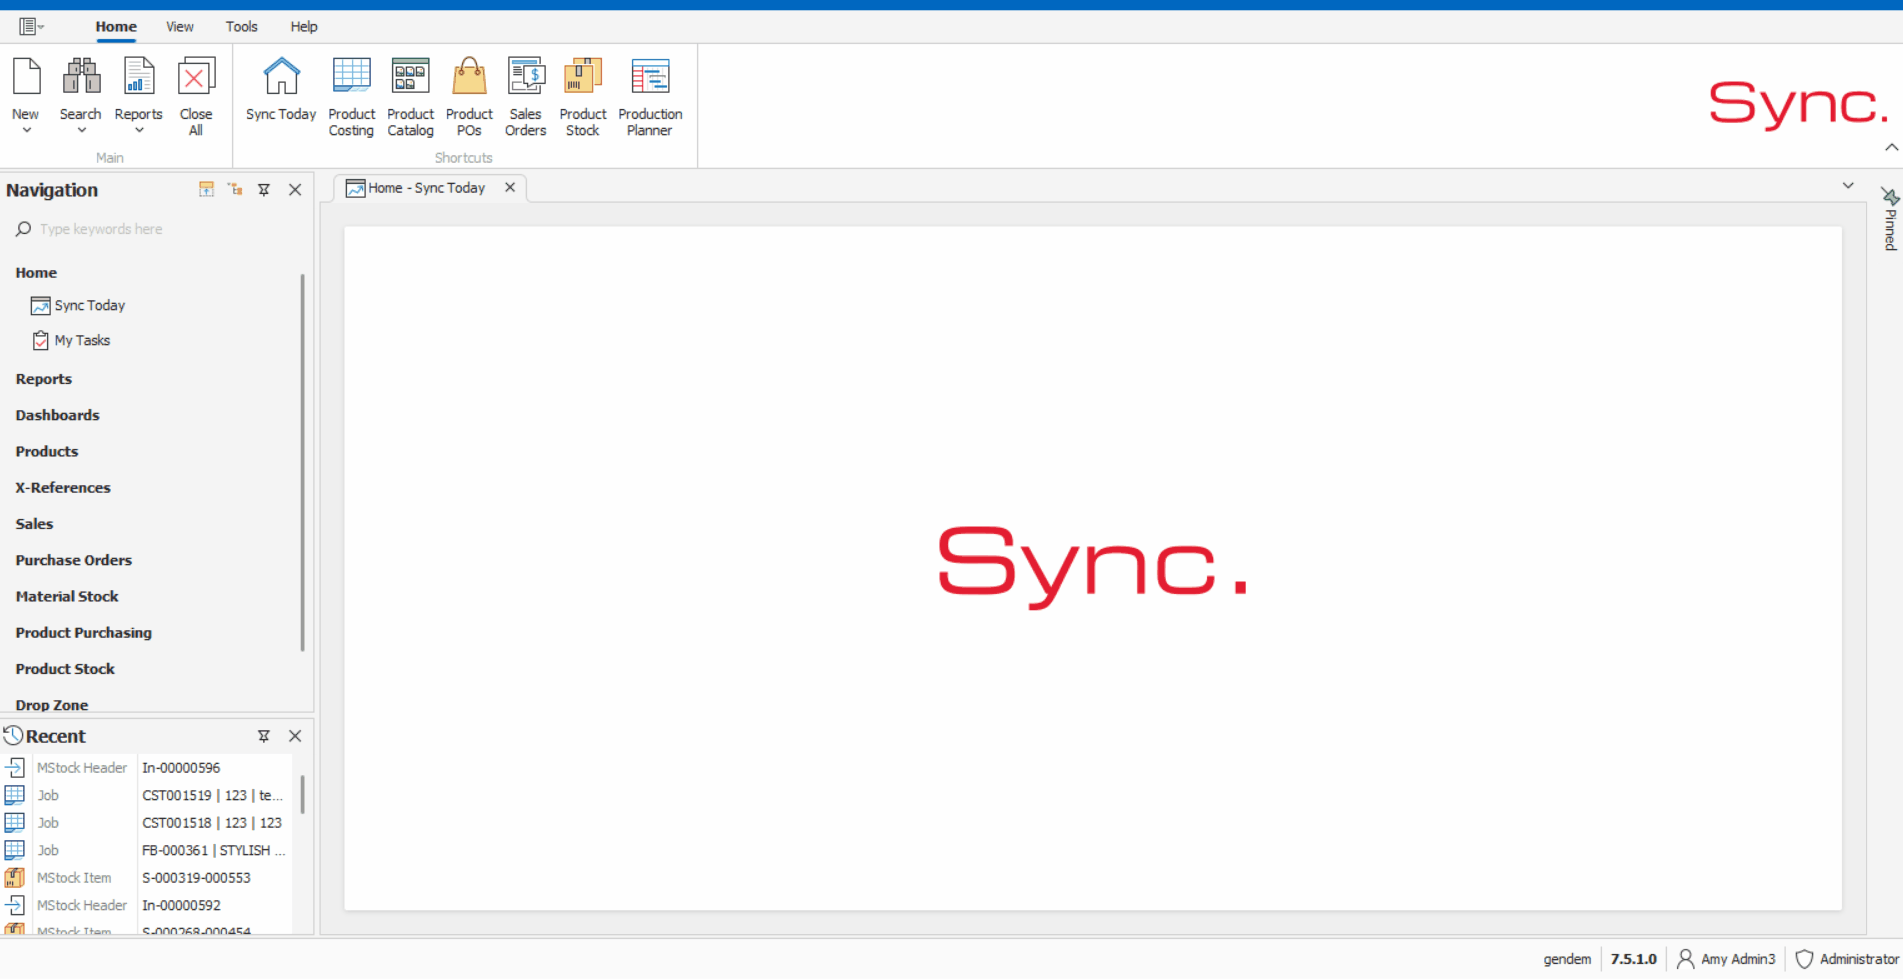Screen dimensions: 1903x979
Task: Expand the Search dropdown arrow
Action: (81, 131)
